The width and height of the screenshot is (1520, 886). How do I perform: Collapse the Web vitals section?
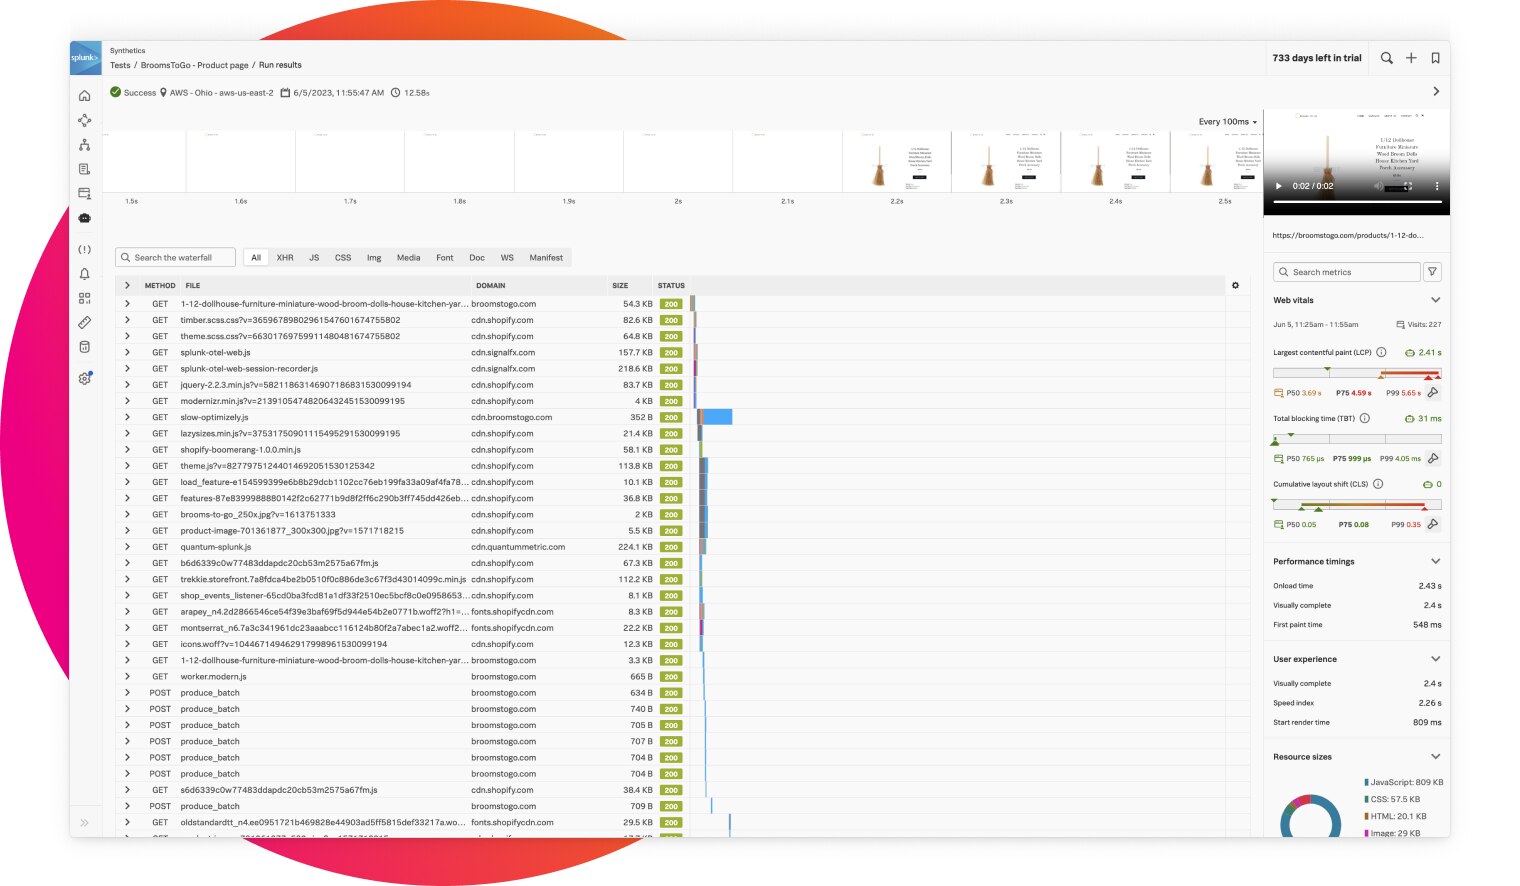coord(1435,300)
